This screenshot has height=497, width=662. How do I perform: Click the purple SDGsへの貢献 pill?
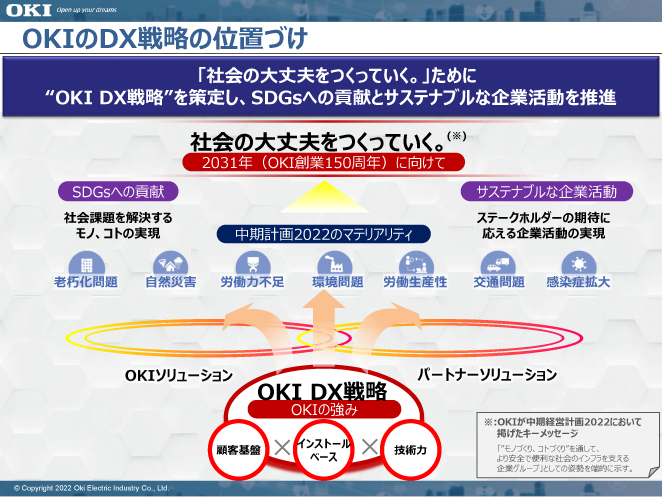118,192
